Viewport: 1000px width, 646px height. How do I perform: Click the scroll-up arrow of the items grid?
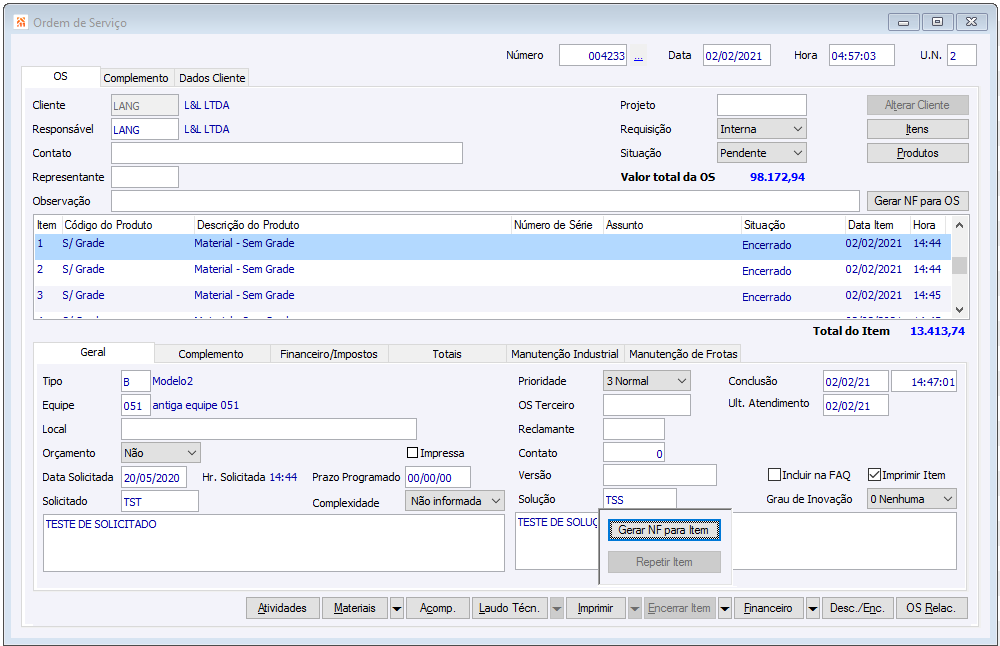960,225
